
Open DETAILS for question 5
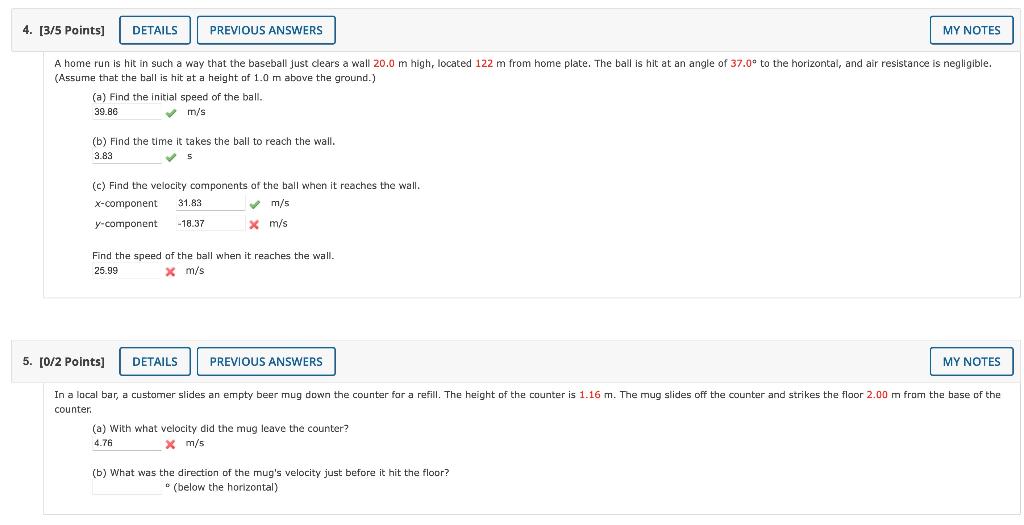(x=155, y=362)
